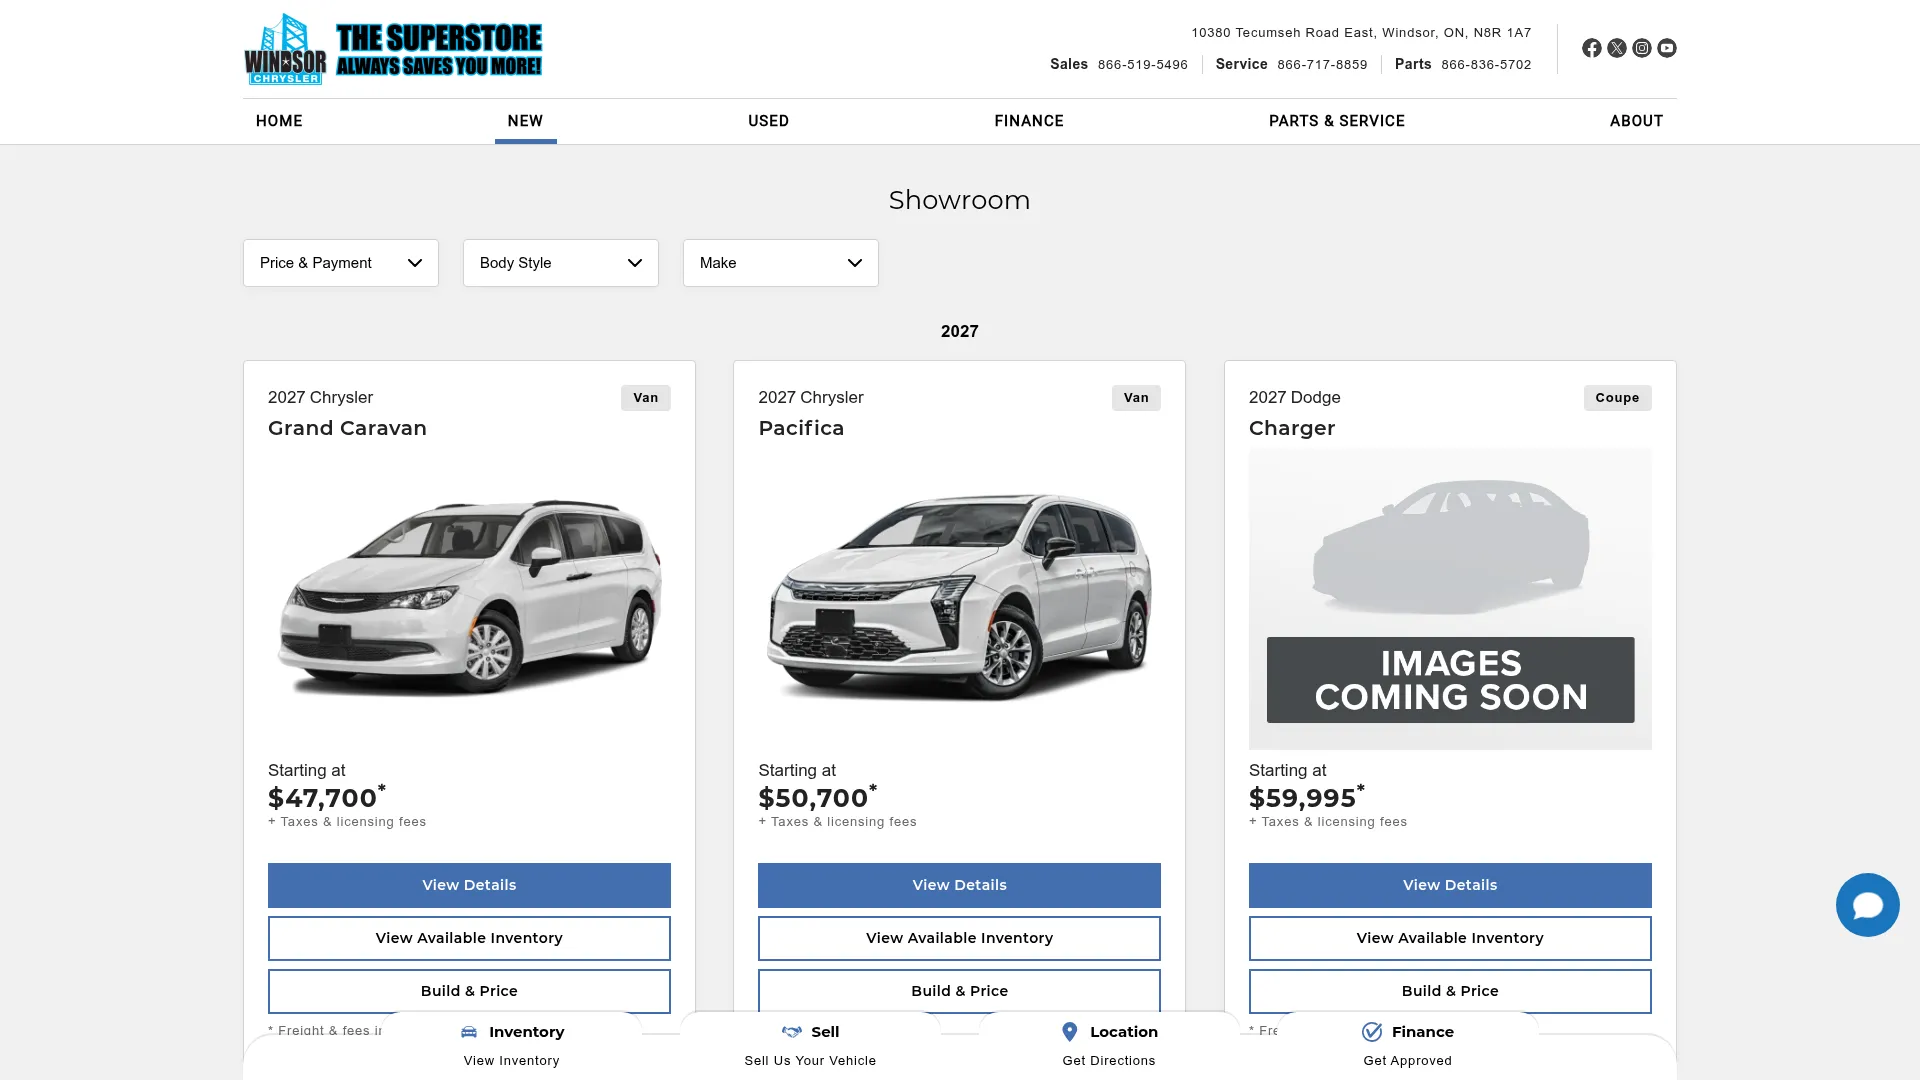Click the Pacifica vehicle image

(x=959, y=598)
